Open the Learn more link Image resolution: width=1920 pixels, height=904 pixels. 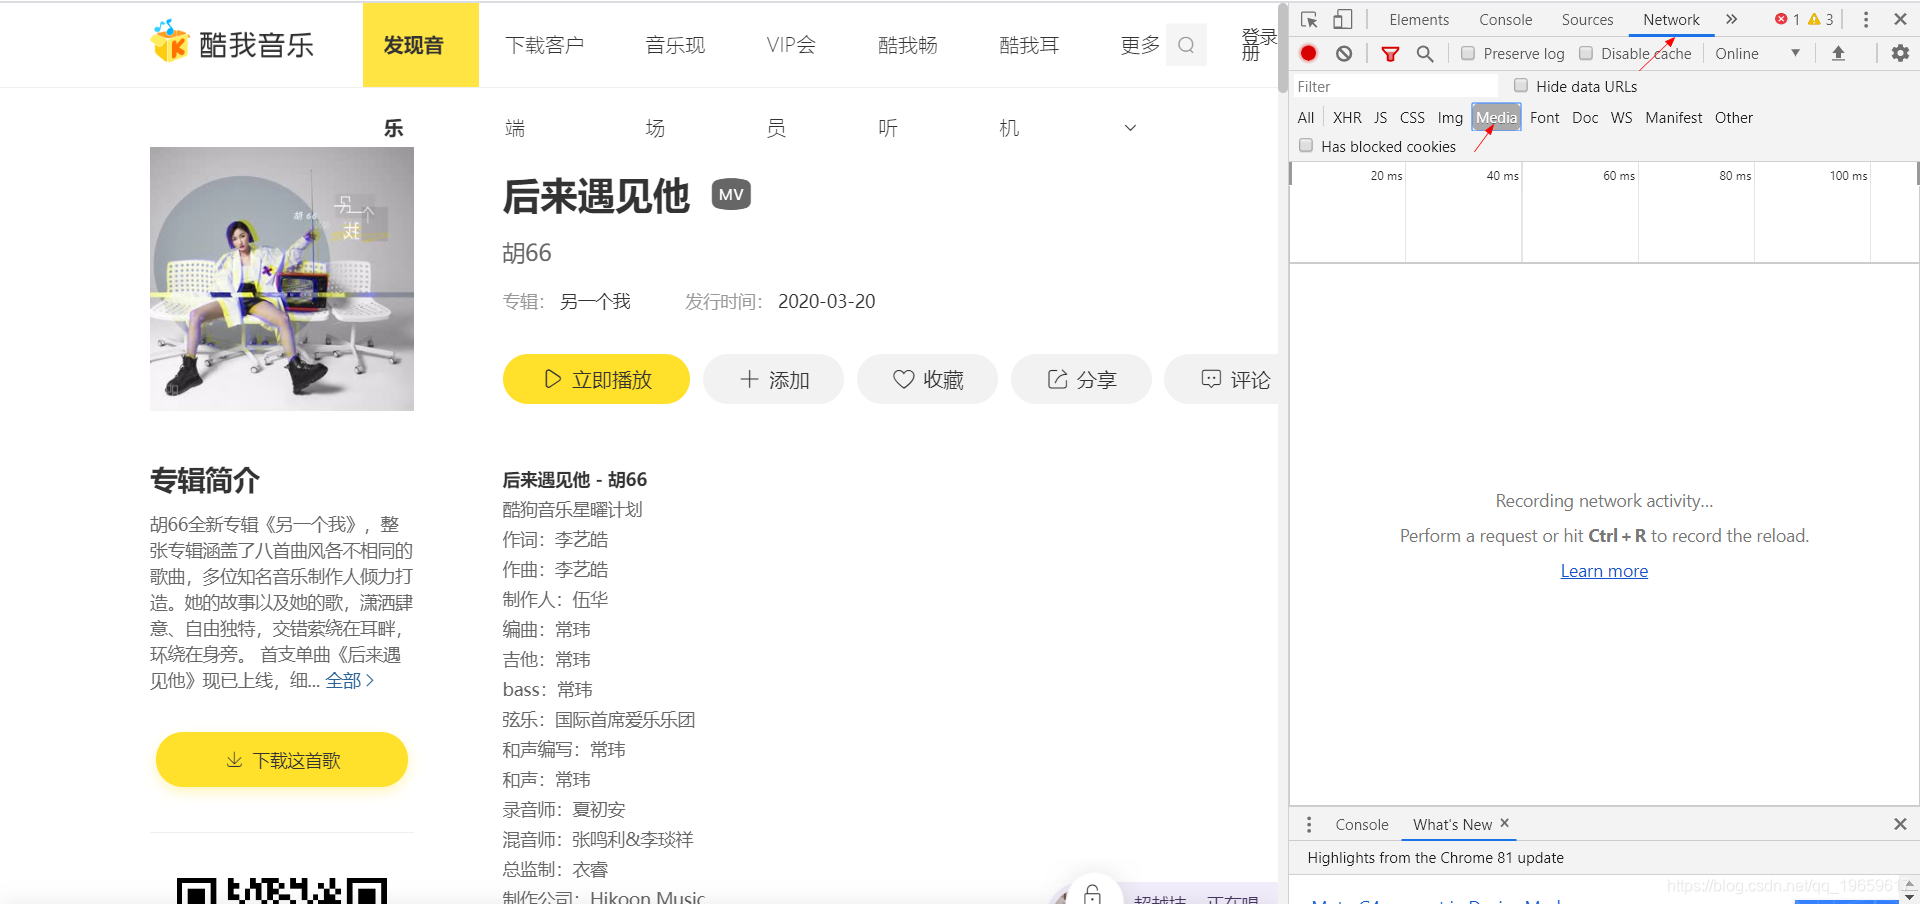coord(1604,571)
